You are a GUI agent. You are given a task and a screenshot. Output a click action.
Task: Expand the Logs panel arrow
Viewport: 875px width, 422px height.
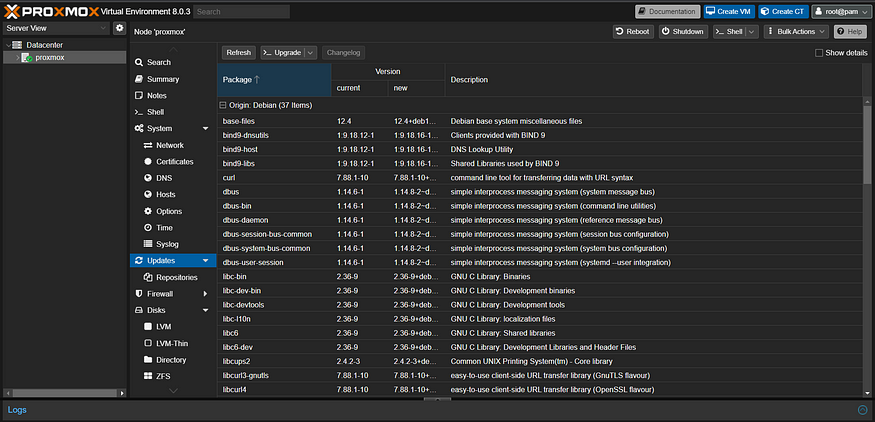pyautogui.click(x=863, y=410)
